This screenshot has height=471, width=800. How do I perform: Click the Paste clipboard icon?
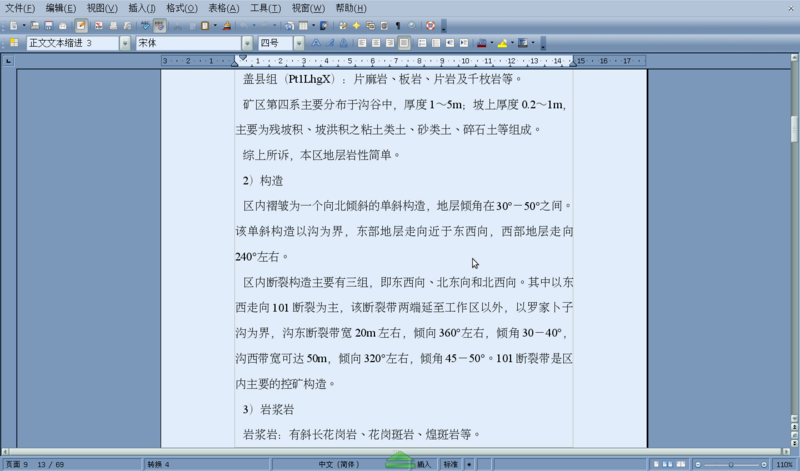click(205, 26)
